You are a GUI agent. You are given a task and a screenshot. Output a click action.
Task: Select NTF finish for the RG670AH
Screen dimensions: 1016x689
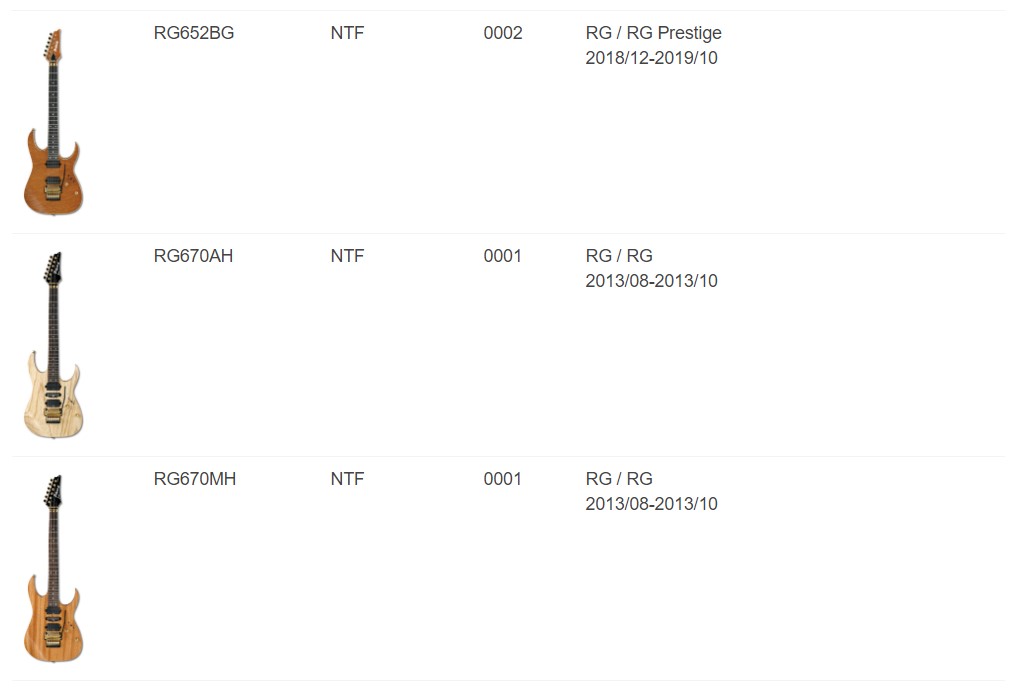(x=347, y=256)
